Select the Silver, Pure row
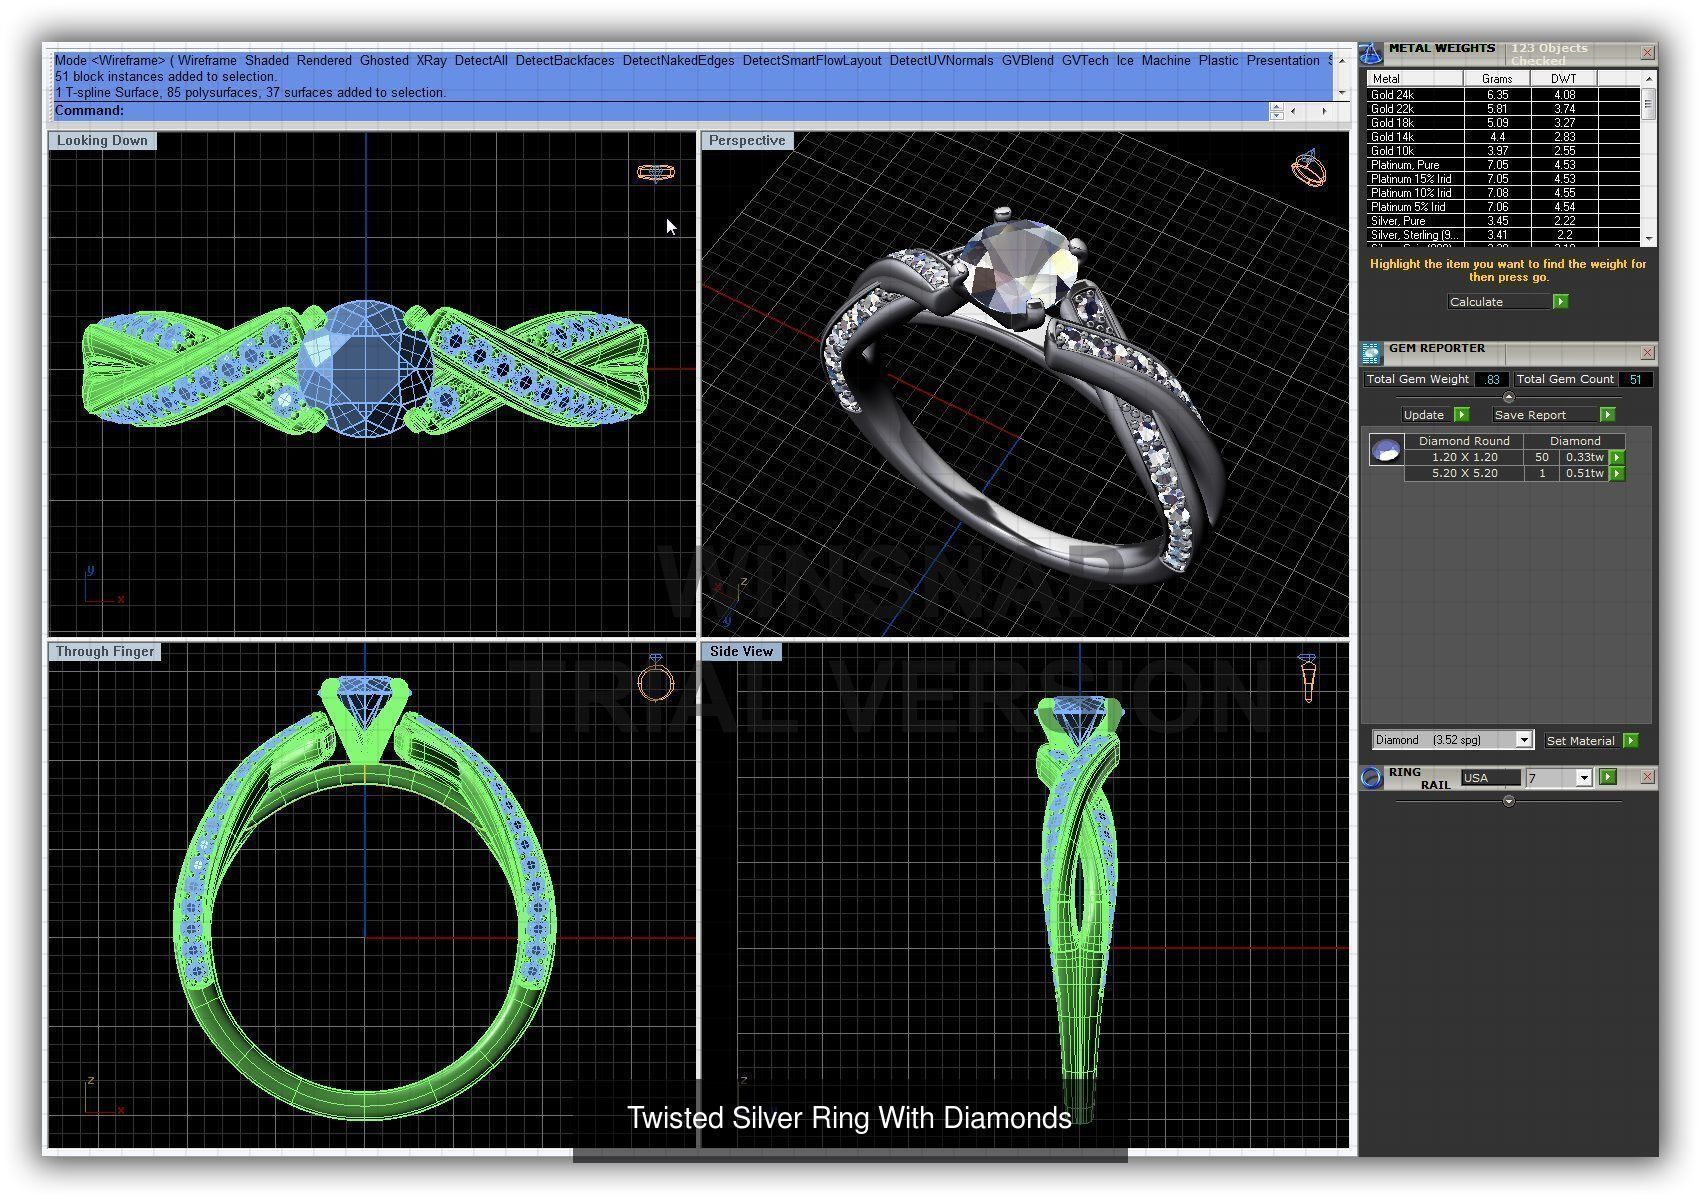The height and width of the screenshot is (1199, 1701). tap(1503, 221)
